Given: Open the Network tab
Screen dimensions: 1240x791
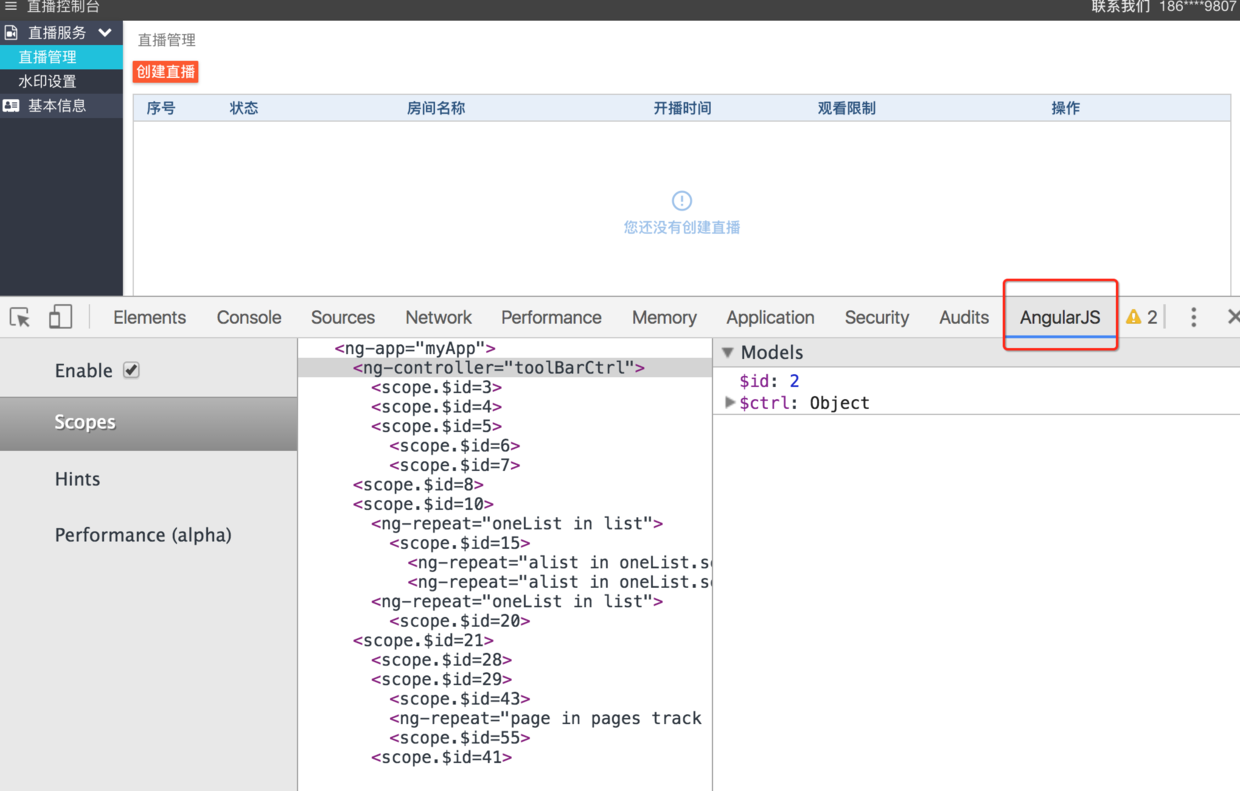Looking at the screenshot, I should [x=438, y=317].
